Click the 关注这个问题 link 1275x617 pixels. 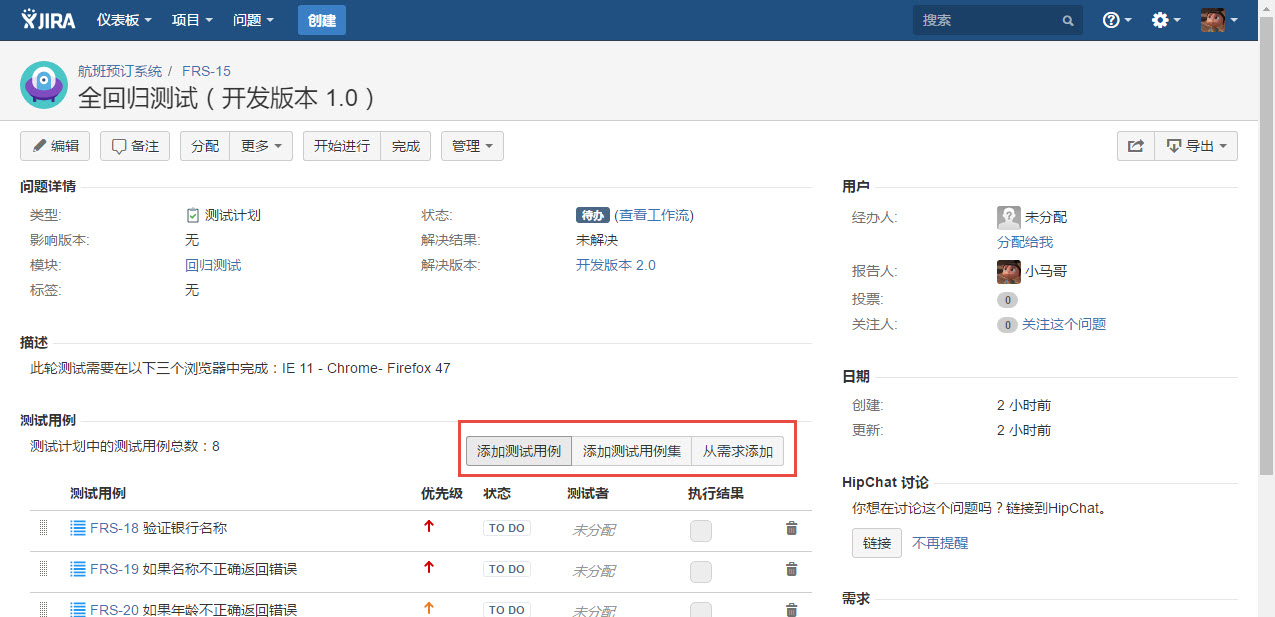[1064, 324]
